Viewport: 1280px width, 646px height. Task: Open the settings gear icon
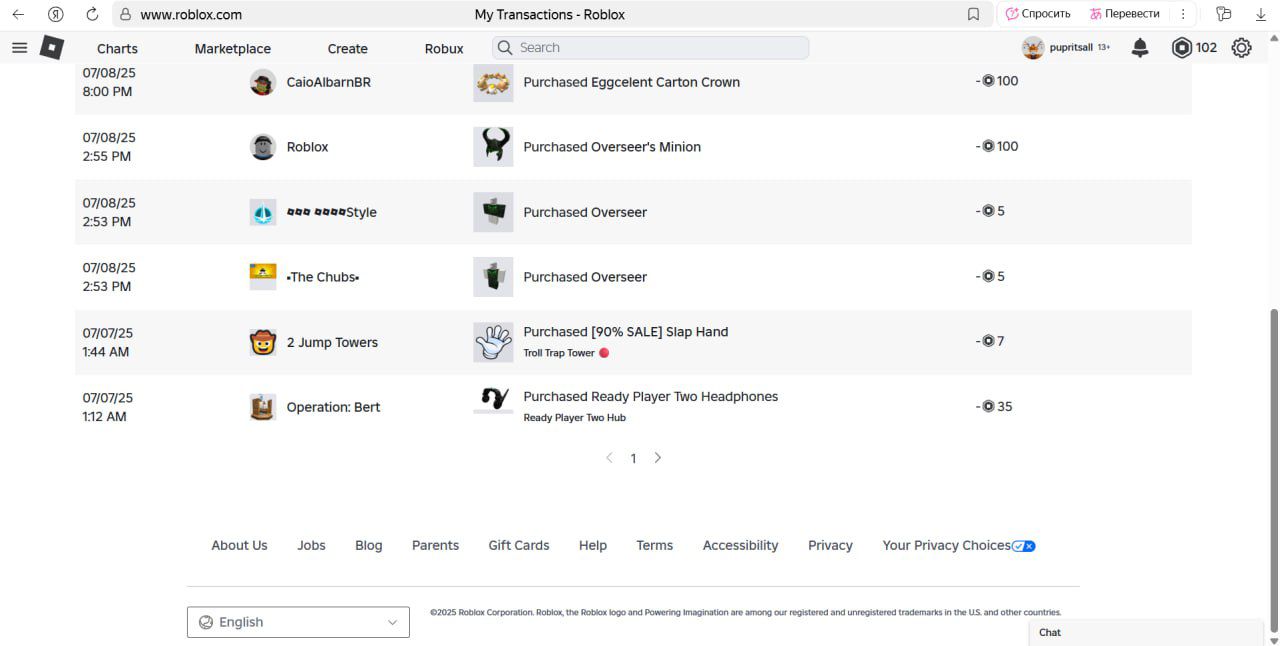click(1241, 48)
